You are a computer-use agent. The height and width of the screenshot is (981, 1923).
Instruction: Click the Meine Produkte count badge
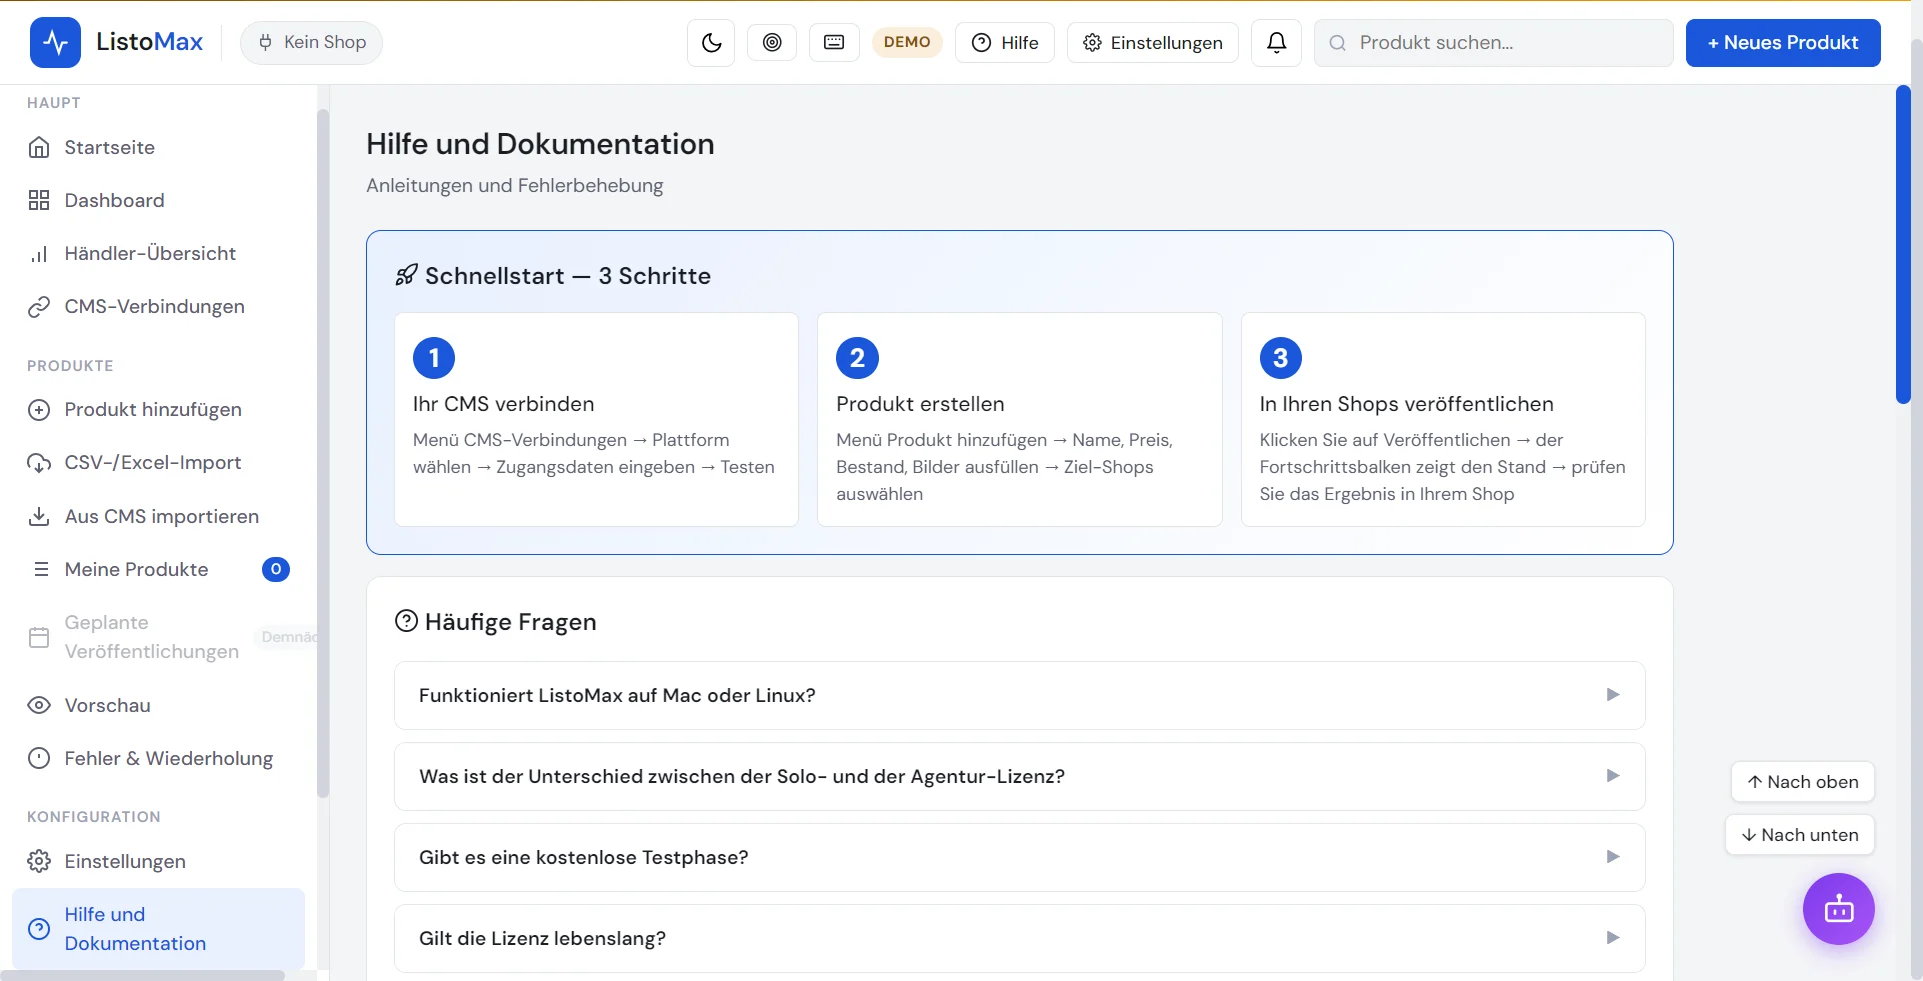(276, 569)
